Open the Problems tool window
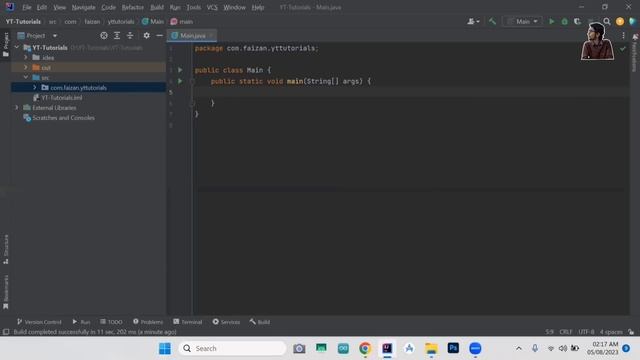The height and width of the screenshot is (360, 640). pyautogui.click(x=148, y=322)
